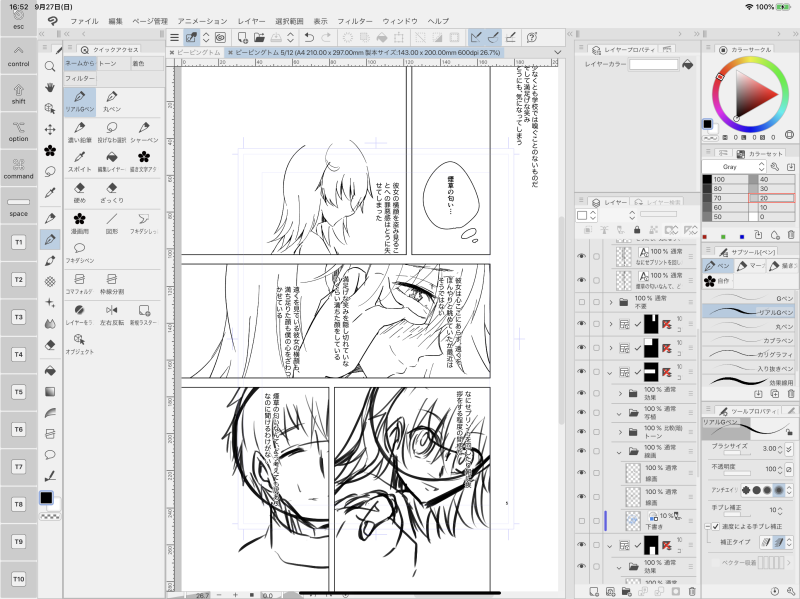Choose 枠線分割 frame split tool
This screenshot has height=599, width=800.
(x=112, y=284)
